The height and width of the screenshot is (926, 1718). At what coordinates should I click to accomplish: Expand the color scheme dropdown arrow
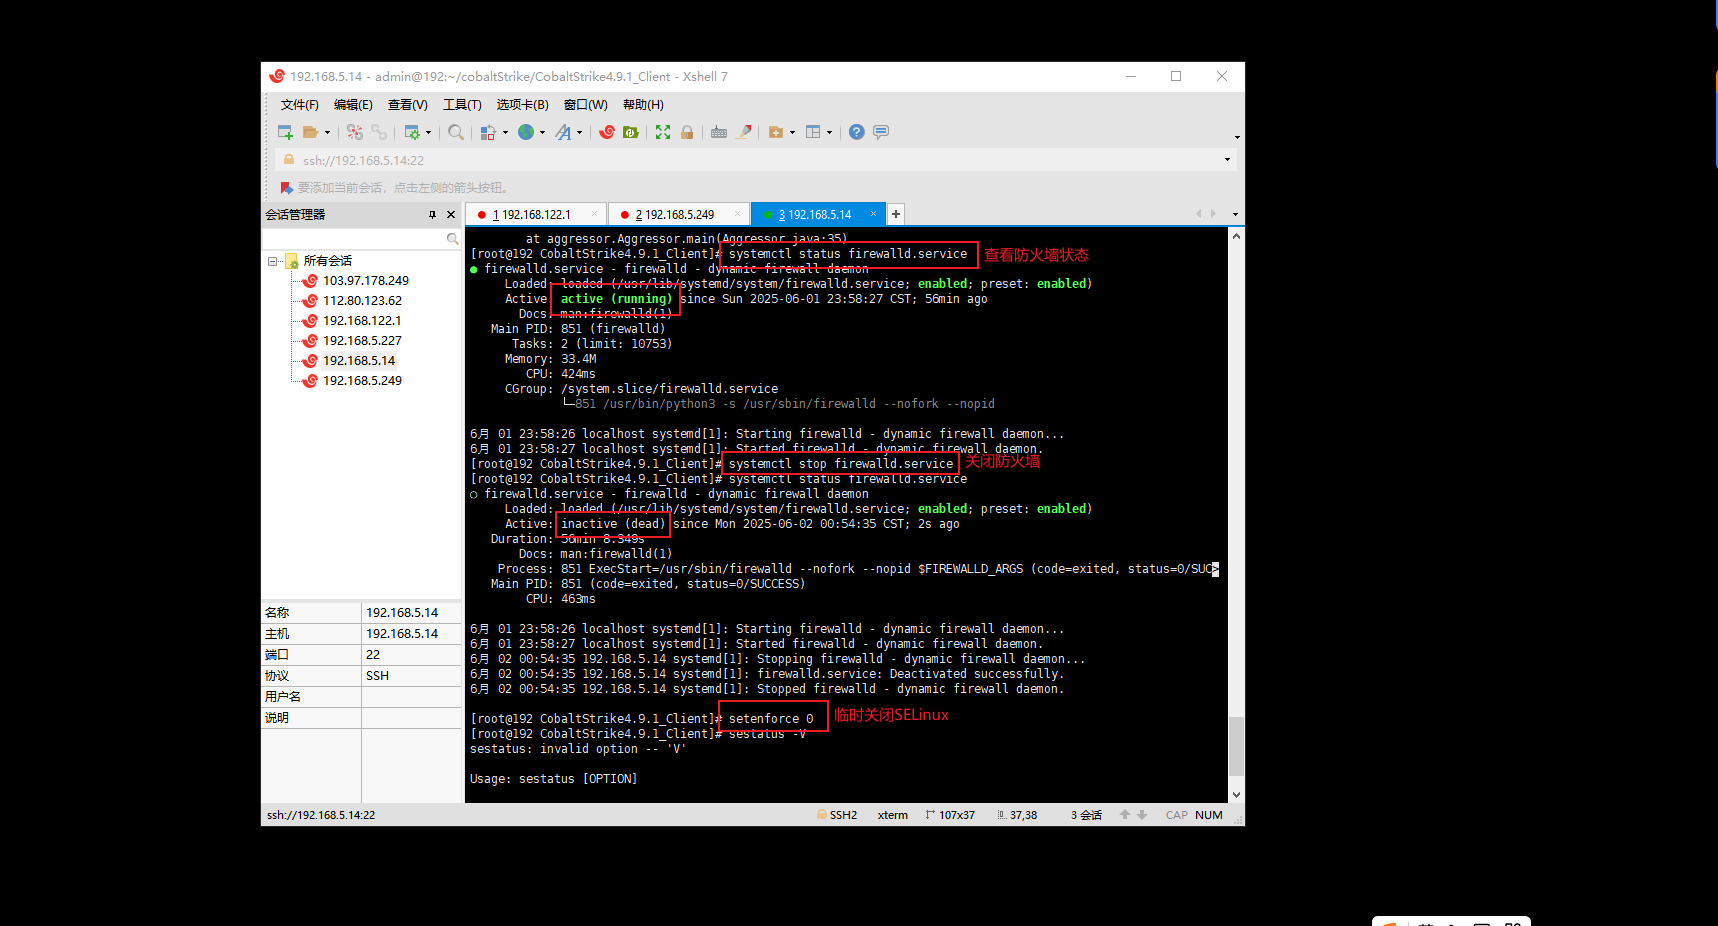(505, 132)
